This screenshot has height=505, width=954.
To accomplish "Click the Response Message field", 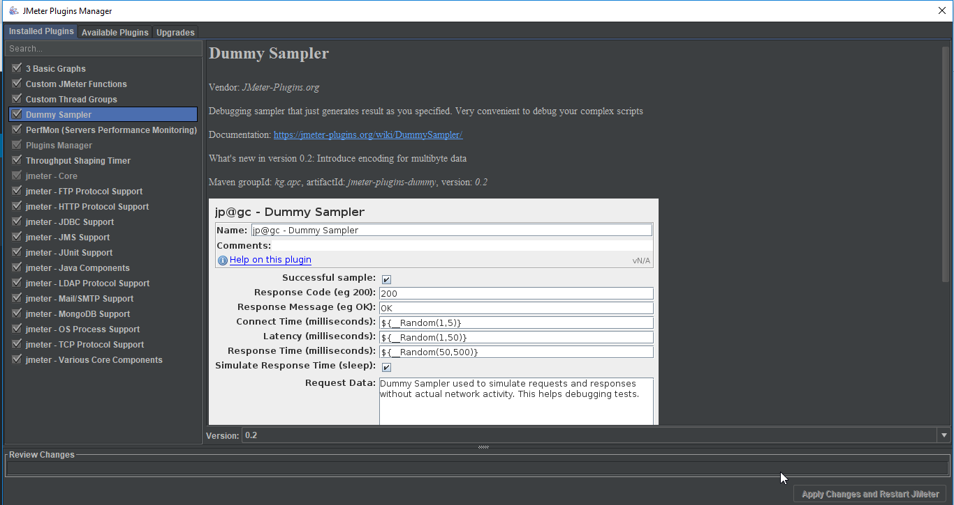I will [516, 308].
